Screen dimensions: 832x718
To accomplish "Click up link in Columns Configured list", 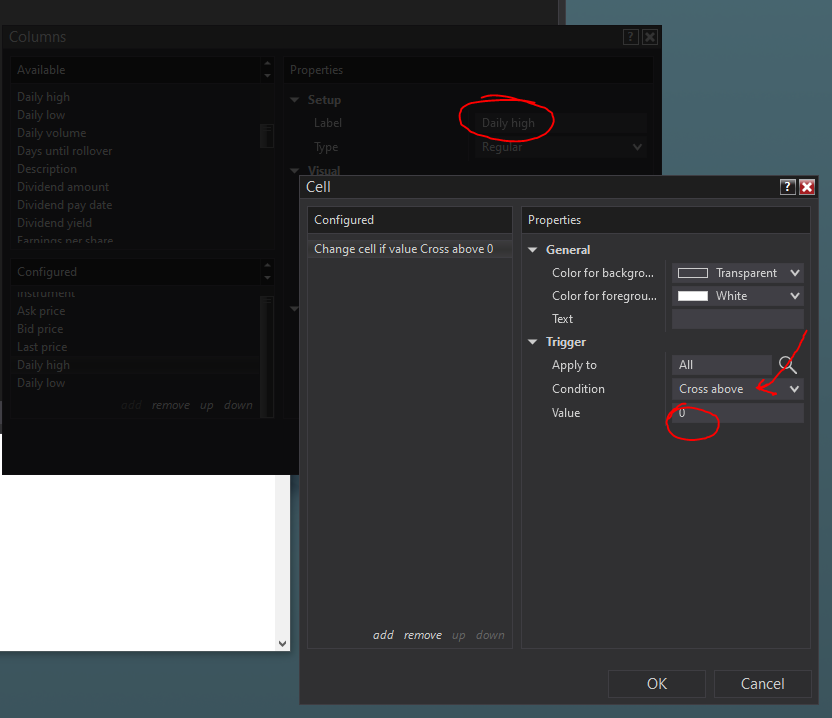I will 206,405.
